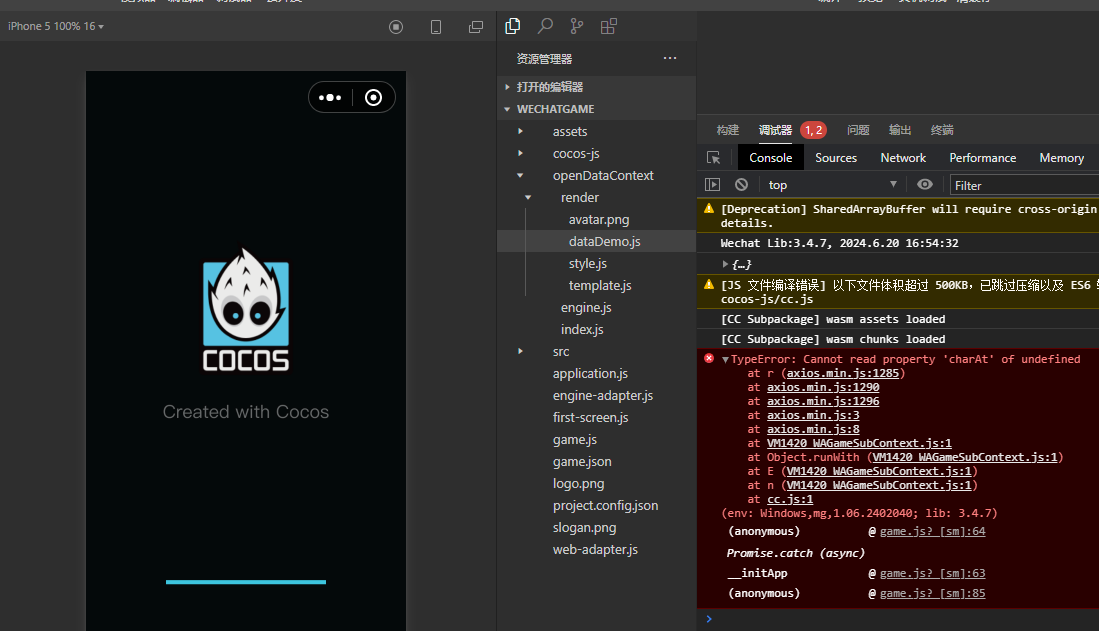Select the Console devtools tab
Image resolution: width=1099 pixels, height=631 pixels.
click(x=770, y=158)
